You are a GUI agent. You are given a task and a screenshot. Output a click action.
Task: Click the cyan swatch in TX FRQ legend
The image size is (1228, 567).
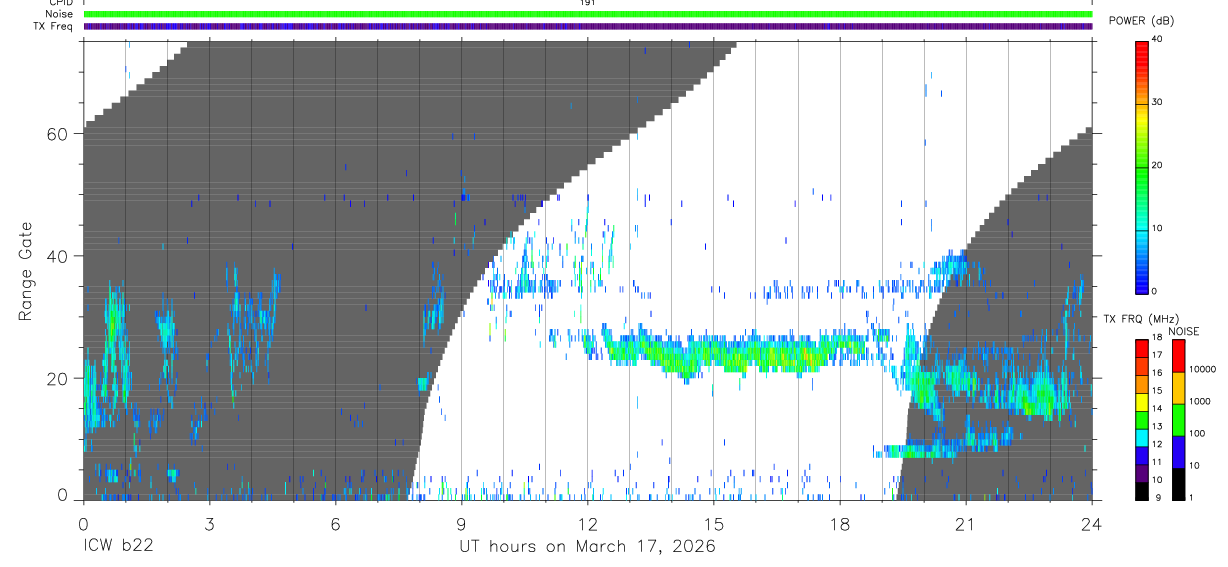(x=1141, y=438)
